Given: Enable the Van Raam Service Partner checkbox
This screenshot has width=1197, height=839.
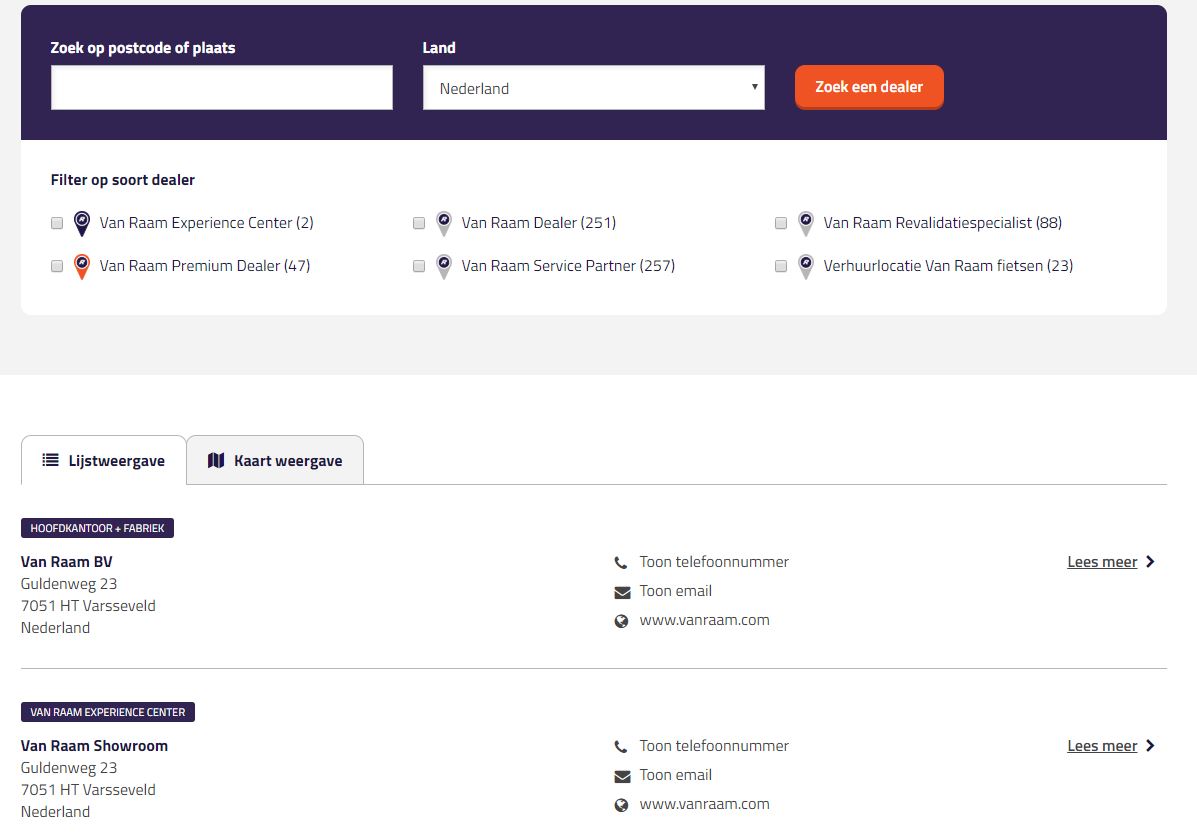Looking at the screenshot, I should (x=418, y=266).
